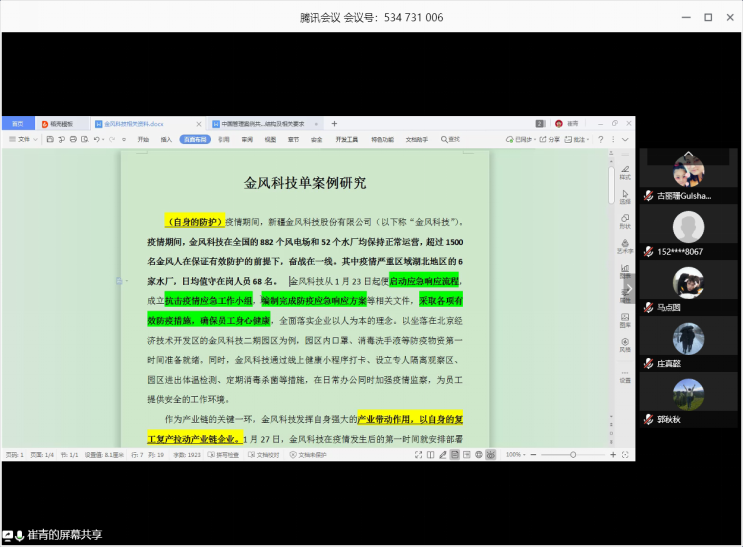Click zoom out minus button
This screenshot has height=547, width=743.
coord(533,455)
